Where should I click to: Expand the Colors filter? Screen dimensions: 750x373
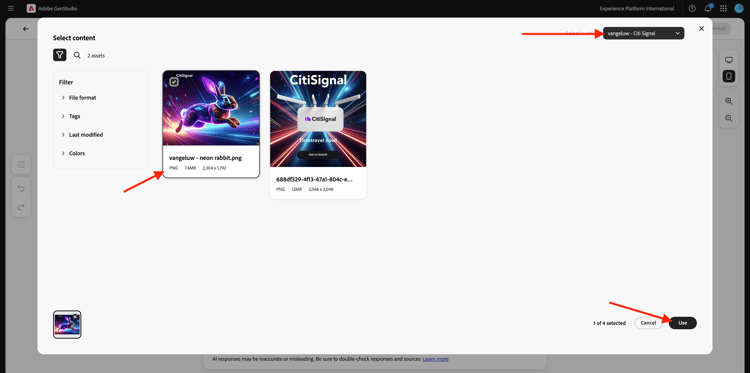[73, 154]
